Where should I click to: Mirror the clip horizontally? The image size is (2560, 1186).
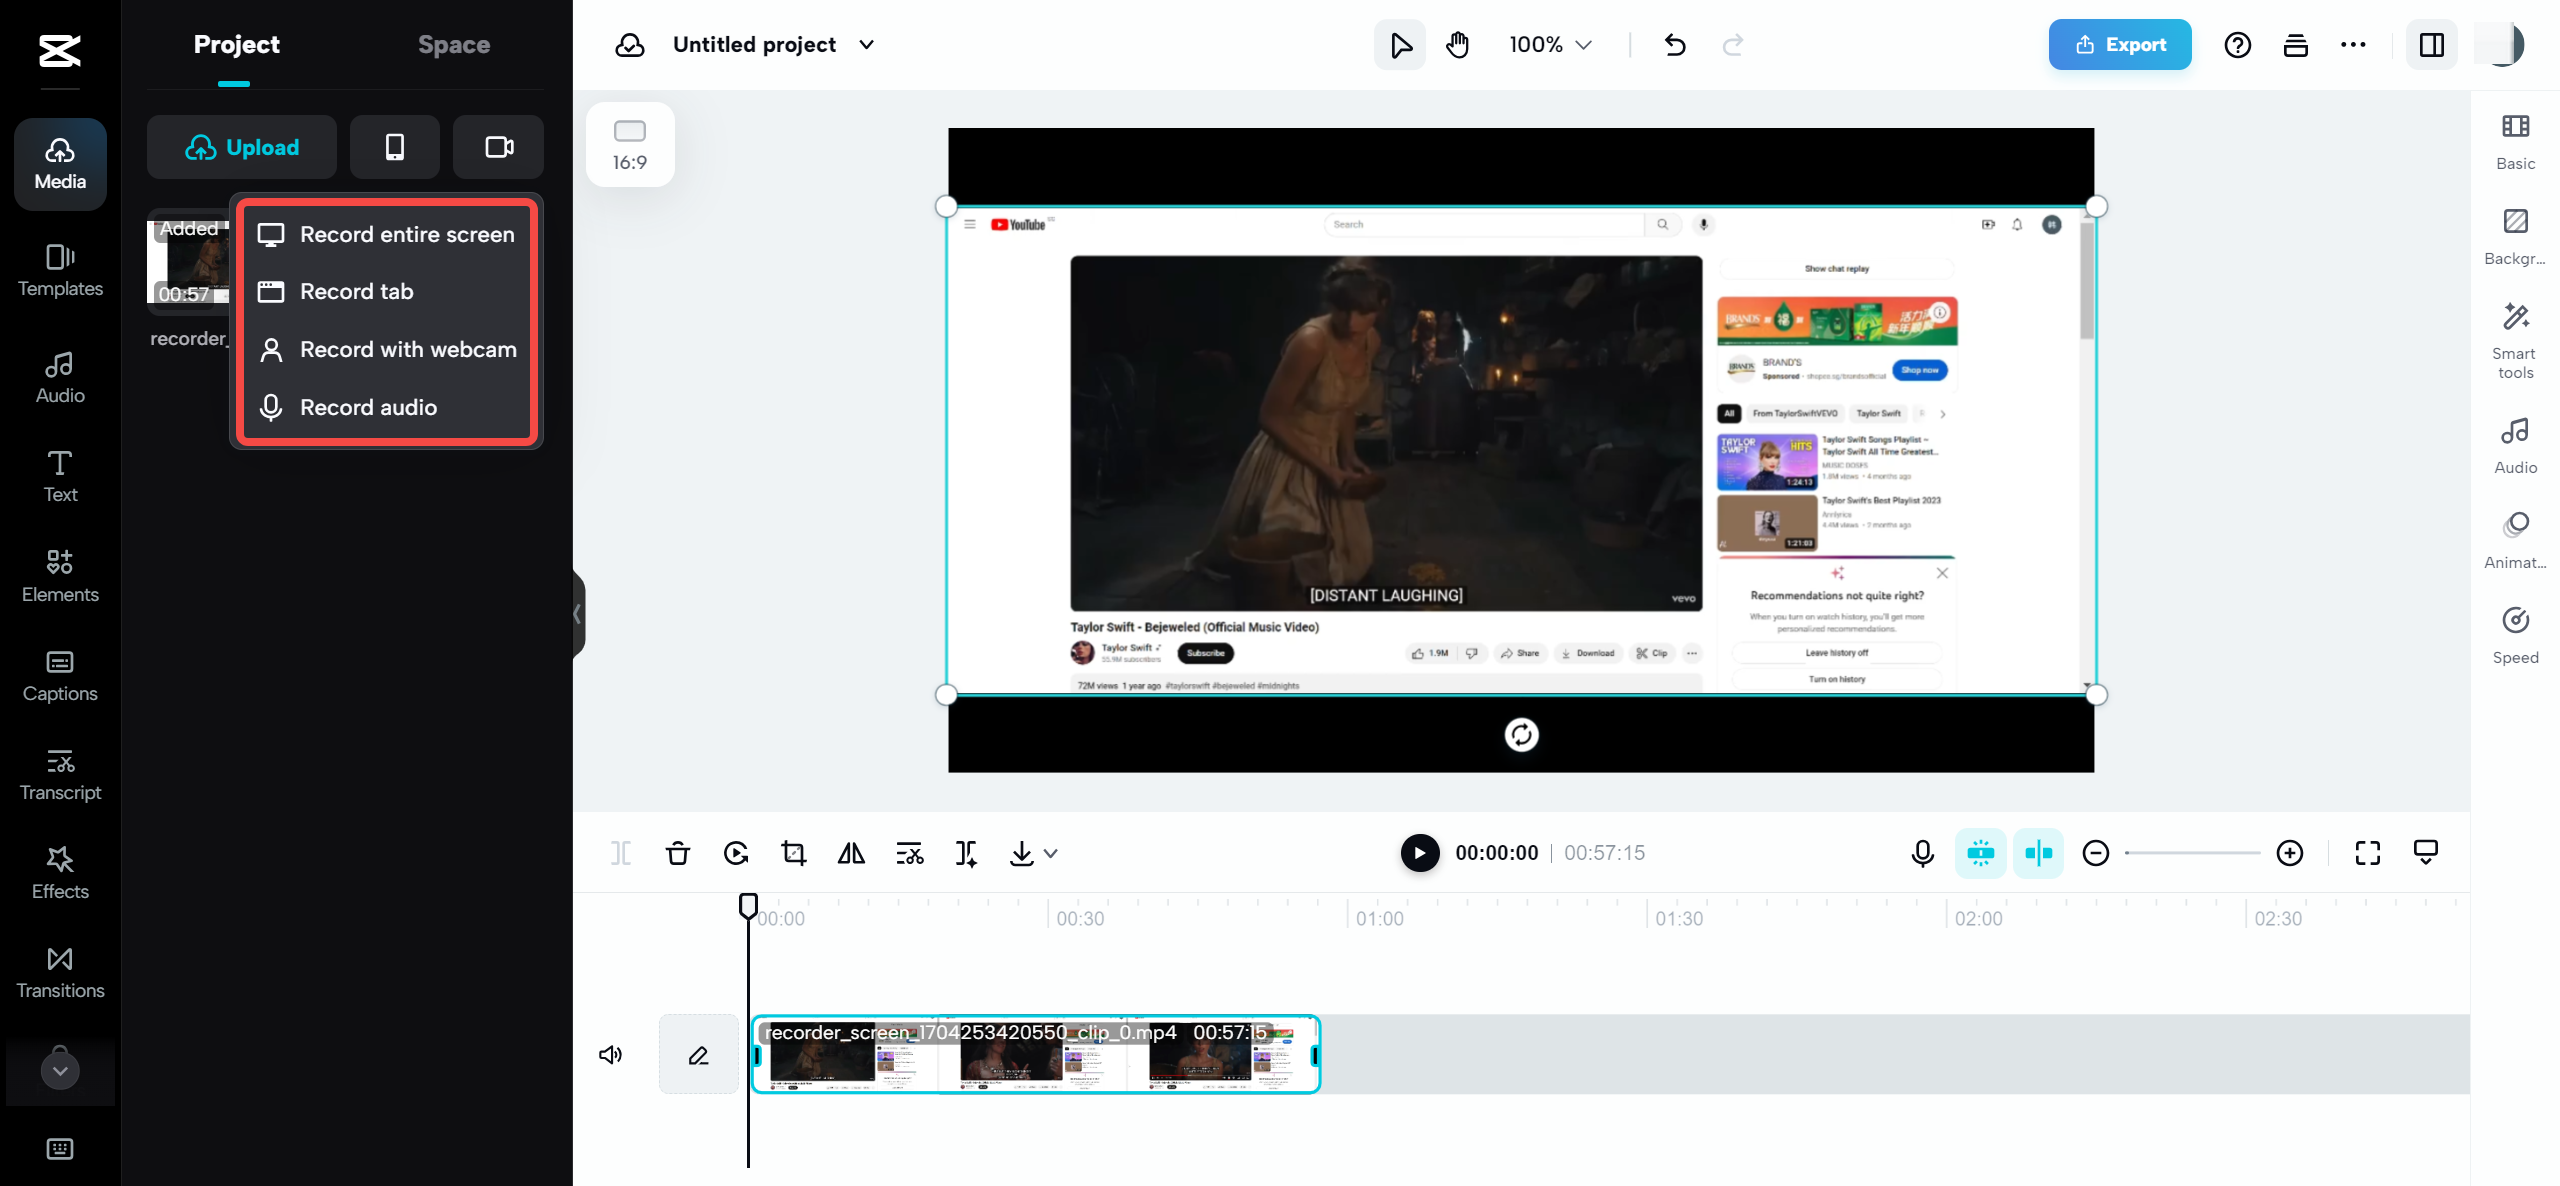click(x=851, y=853)
